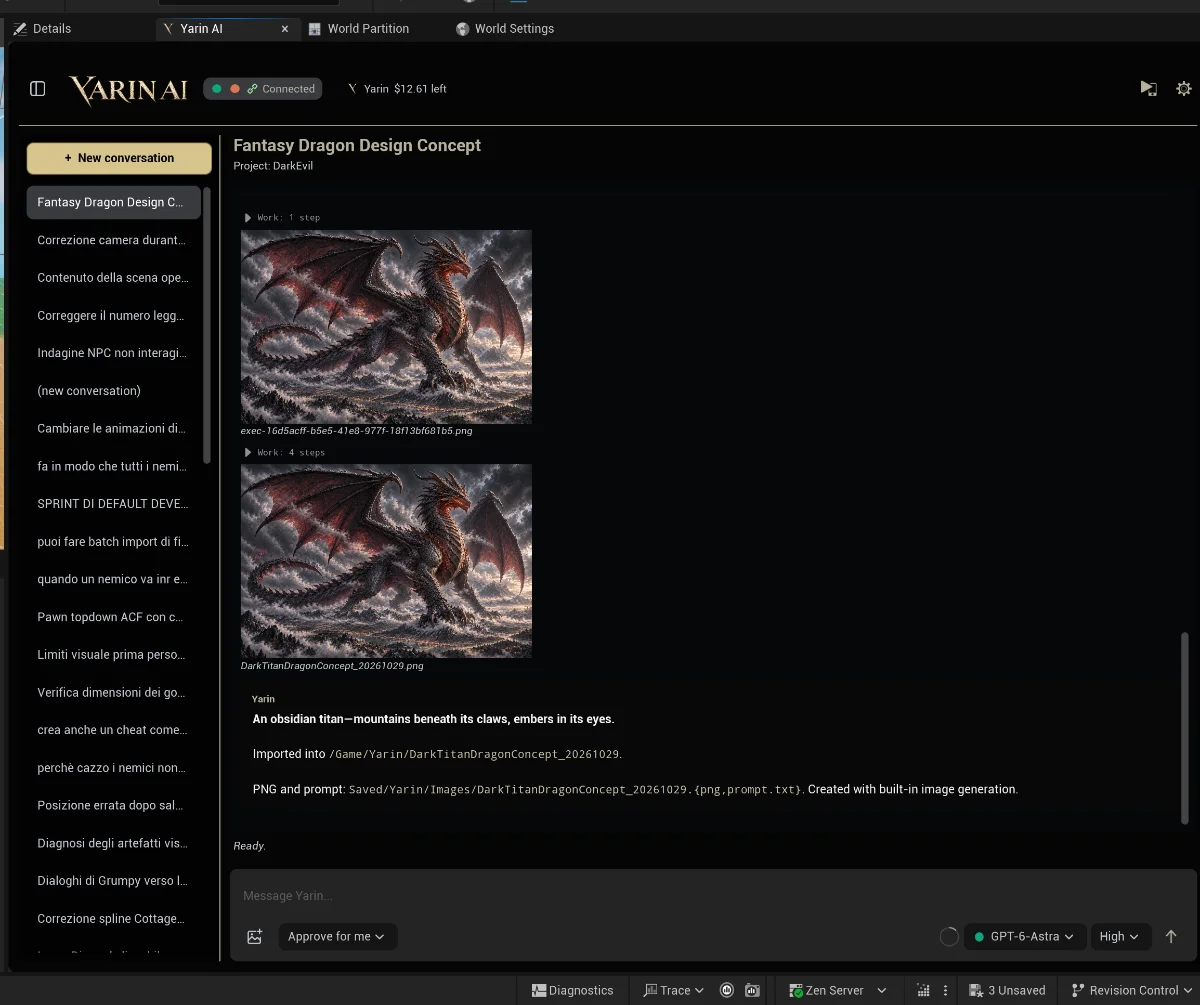
Task: Open the Verifica dimensioni dei go... conversation
Action: (114, 692)
